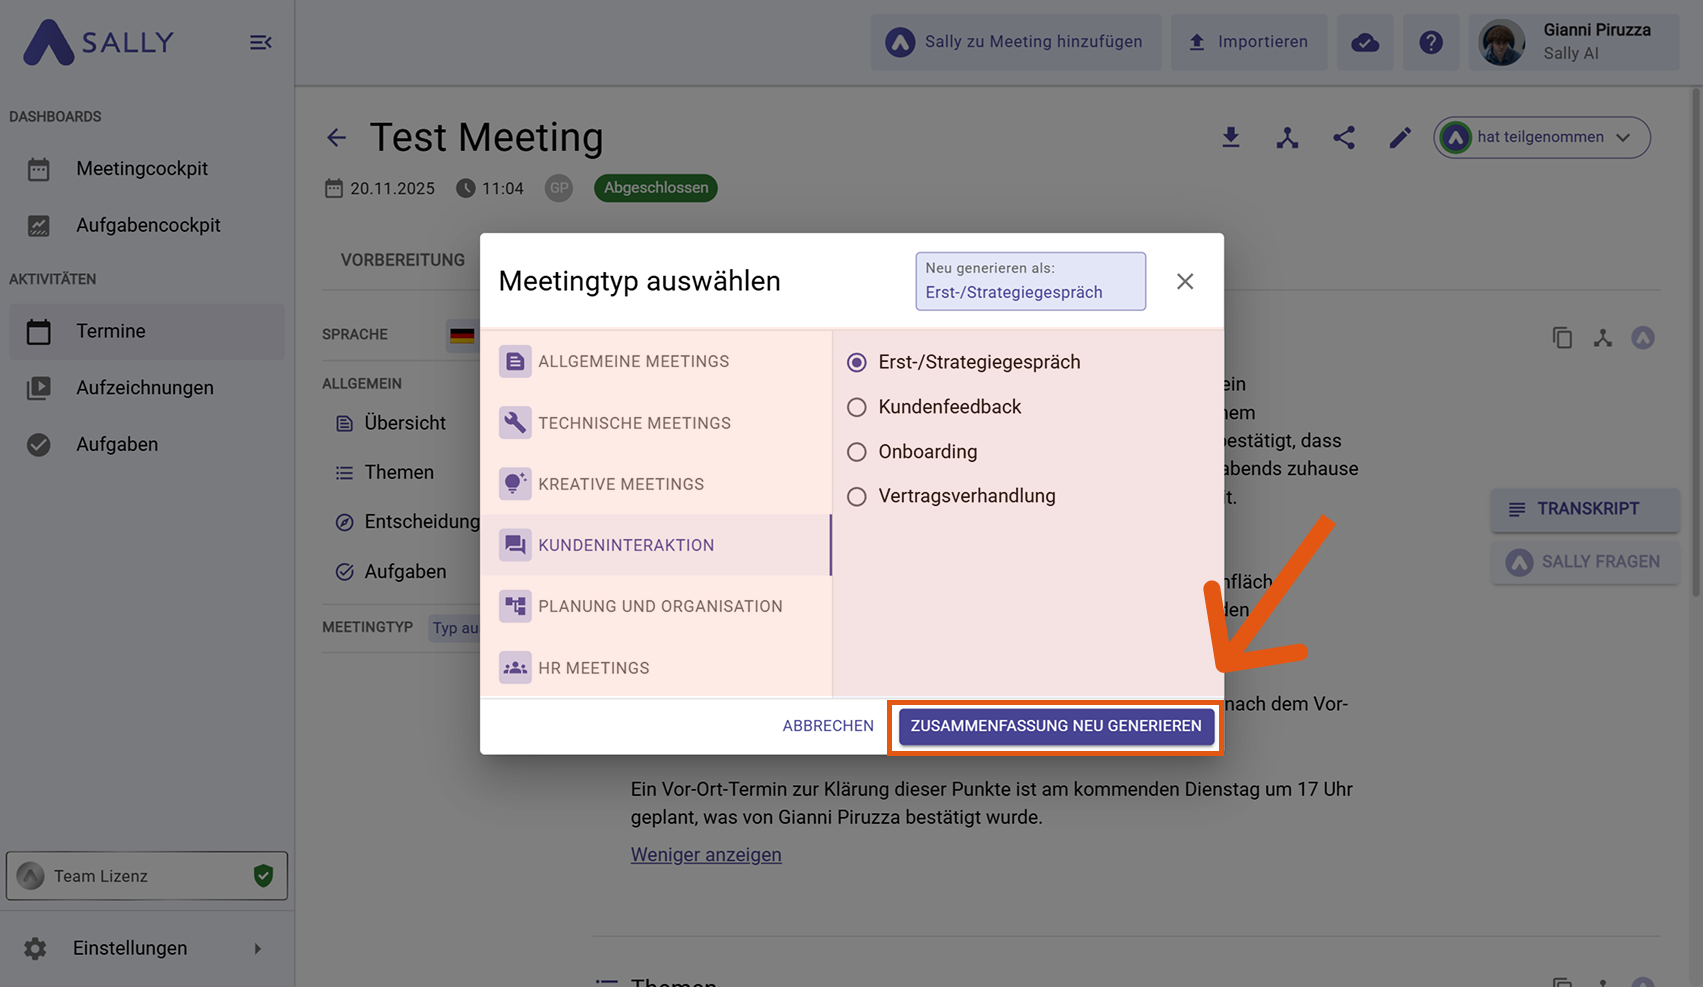Click the share icon in meeting header
This screenshot has width=1703, height=987.
[1344, 138]
